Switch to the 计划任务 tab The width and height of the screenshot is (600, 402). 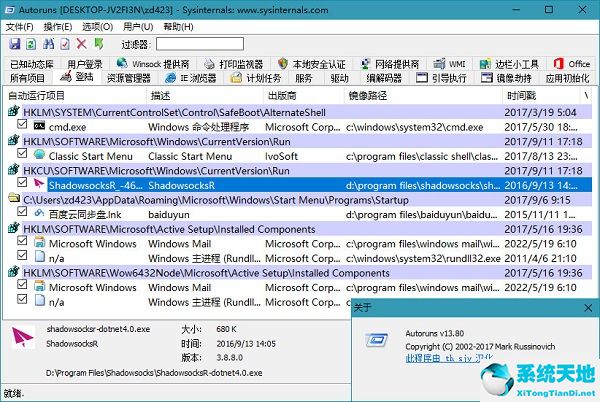click(x=256, y=78)
